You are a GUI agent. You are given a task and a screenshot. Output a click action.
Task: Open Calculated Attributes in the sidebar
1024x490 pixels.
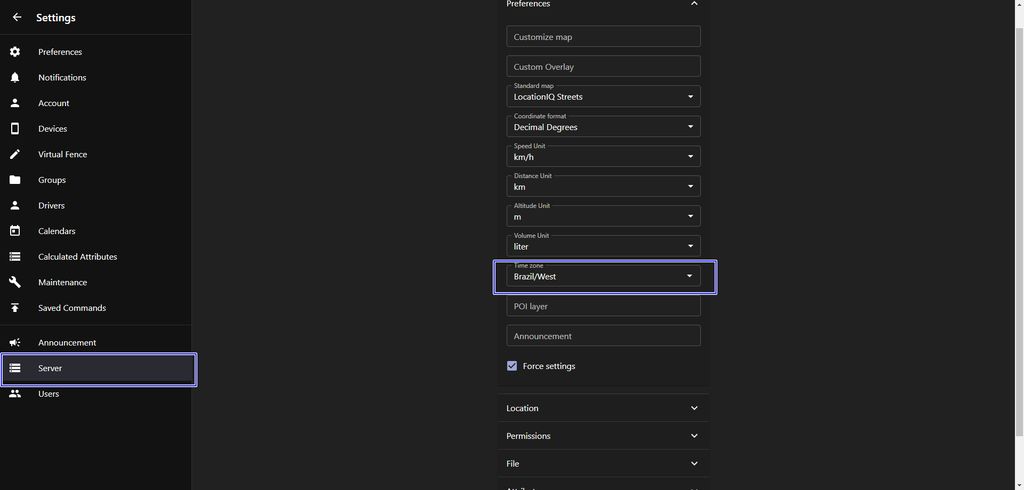[77, 257]
